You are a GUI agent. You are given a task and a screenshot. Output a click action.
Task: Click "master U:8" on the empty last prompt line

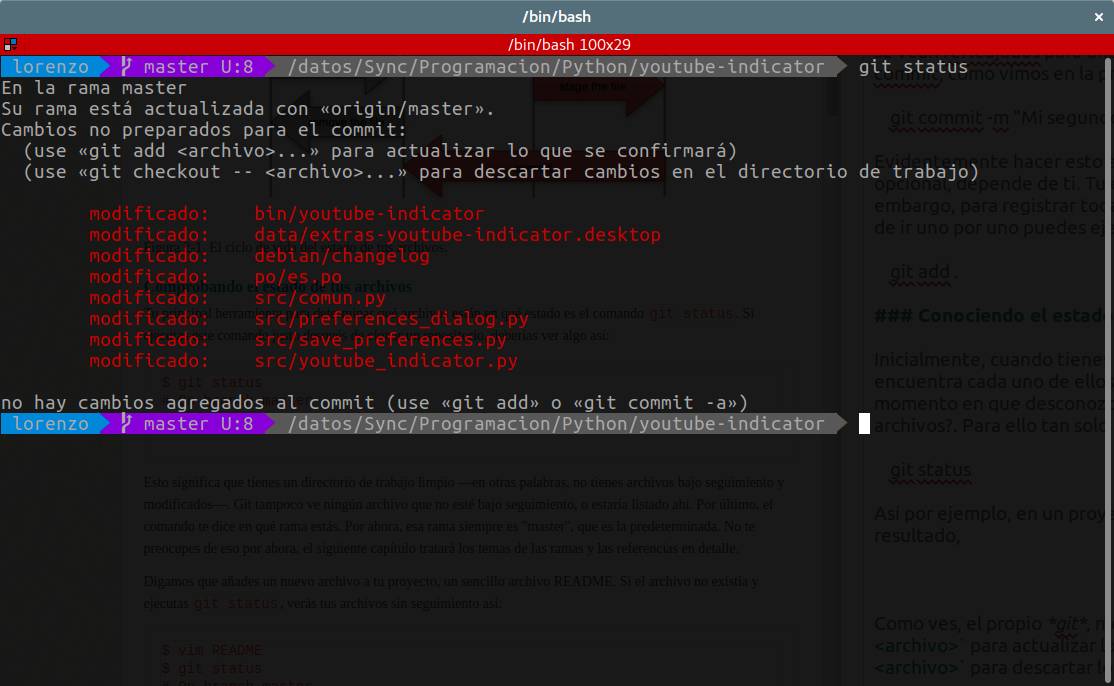click(x=198, y=424)
